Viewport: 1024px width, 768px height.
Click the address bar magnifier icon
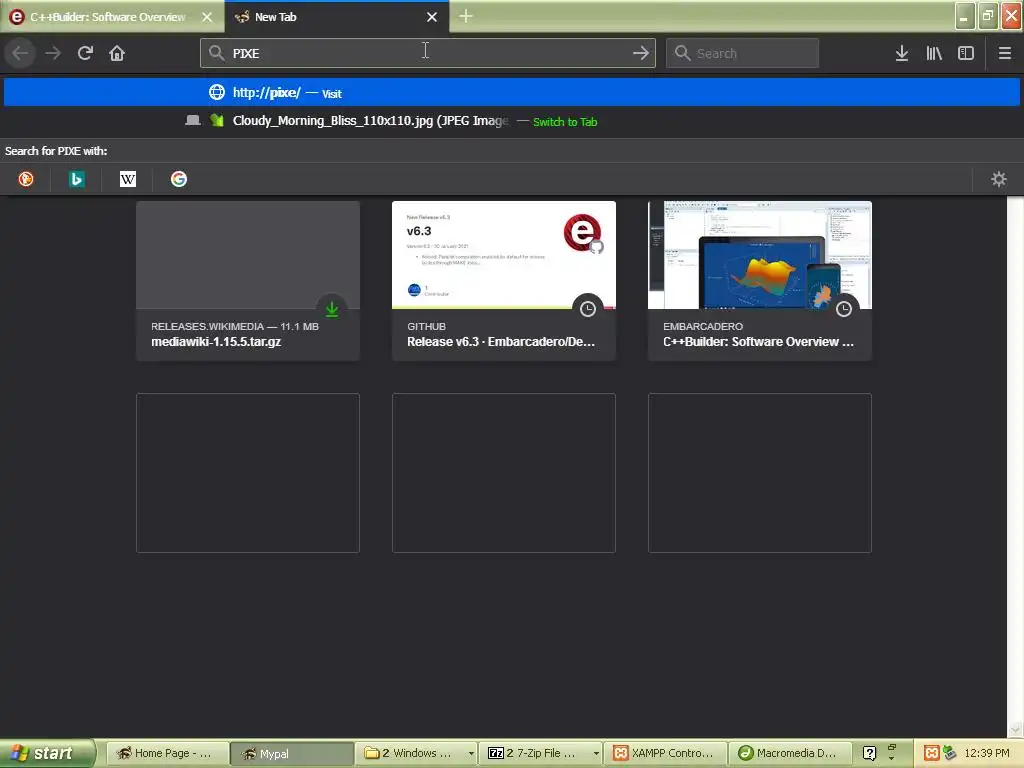coord(216,53)
